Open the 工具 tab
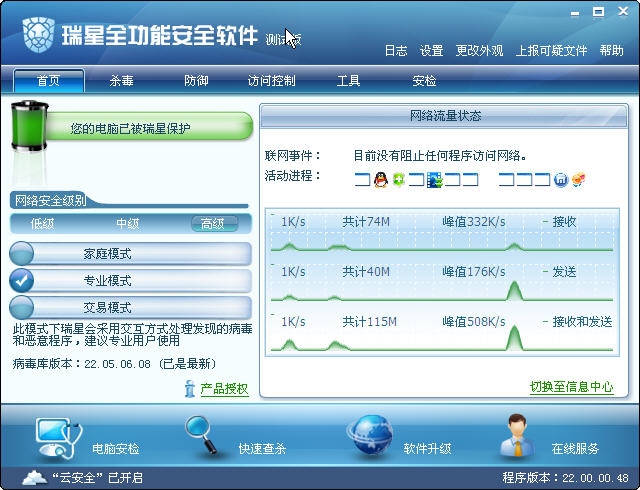 [348, 80]
